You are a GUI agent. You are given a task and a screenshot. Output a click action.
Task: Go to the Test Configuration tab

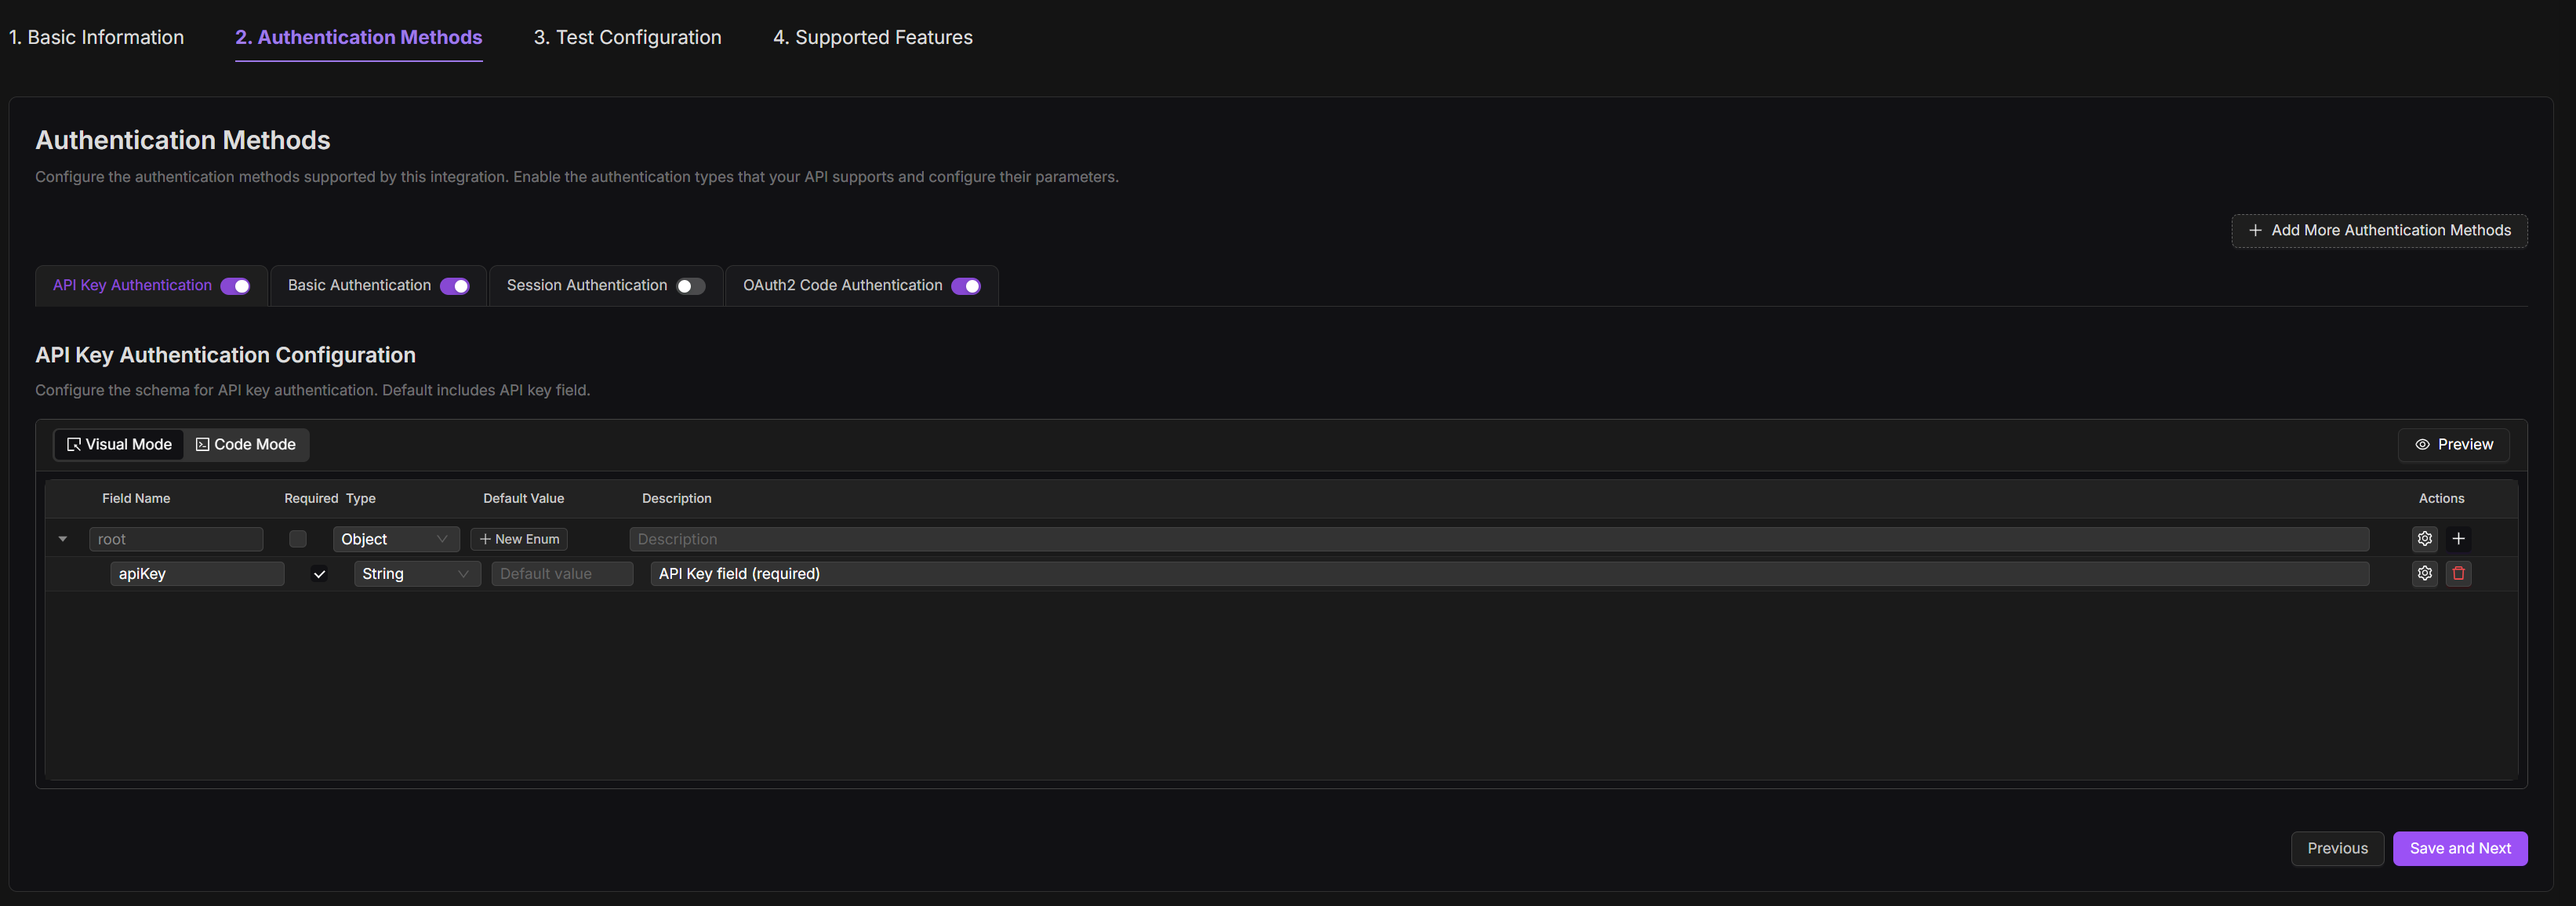coord(627,38)
